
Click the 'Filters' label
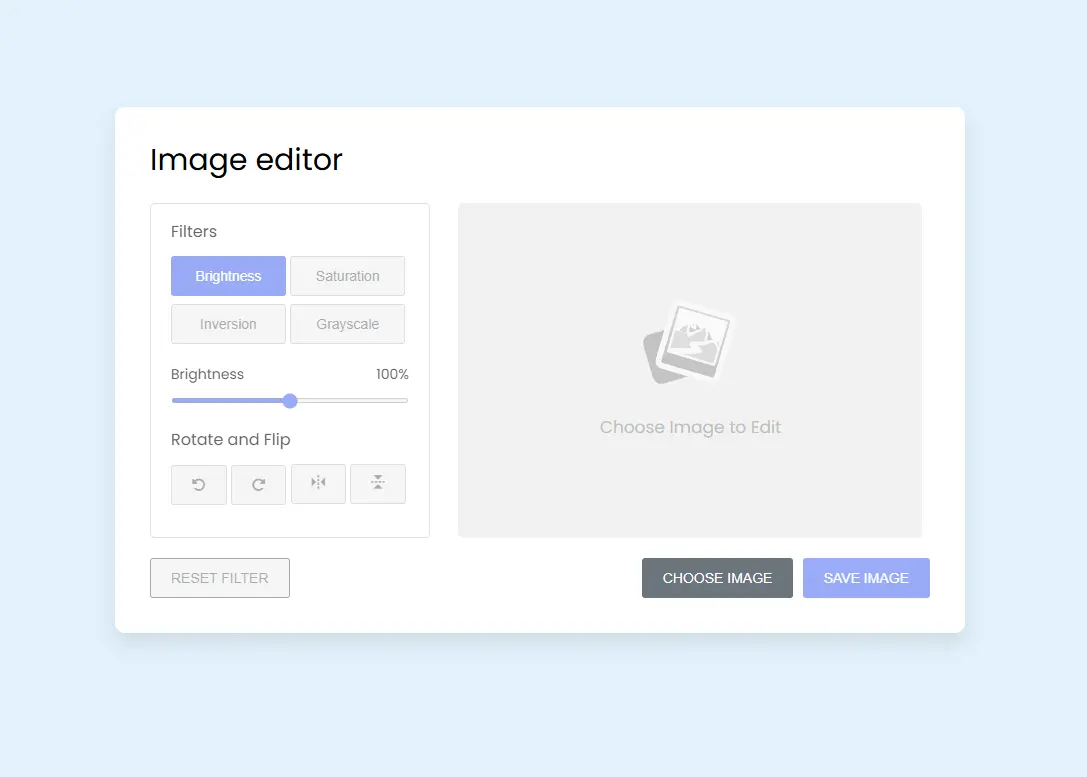tap(194, 232)
